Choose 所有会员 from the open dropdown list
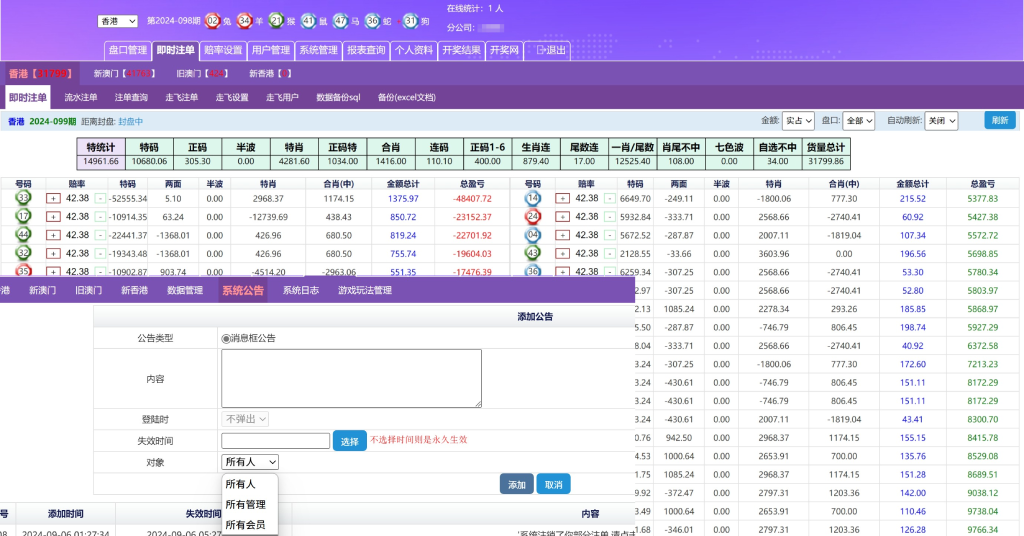 click(x=246, y=524)
